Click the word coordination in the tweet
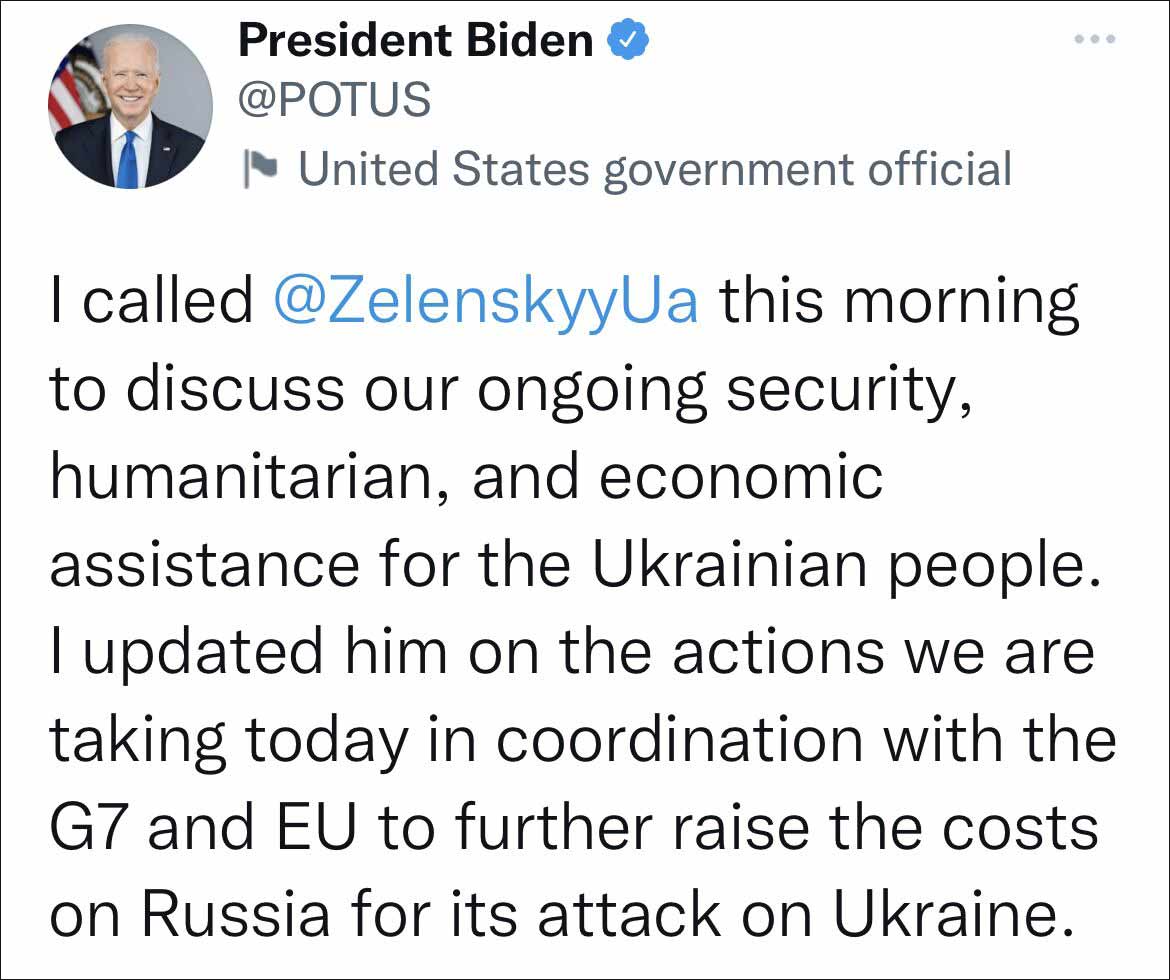1170x980 pixels. tap(680, 740)
